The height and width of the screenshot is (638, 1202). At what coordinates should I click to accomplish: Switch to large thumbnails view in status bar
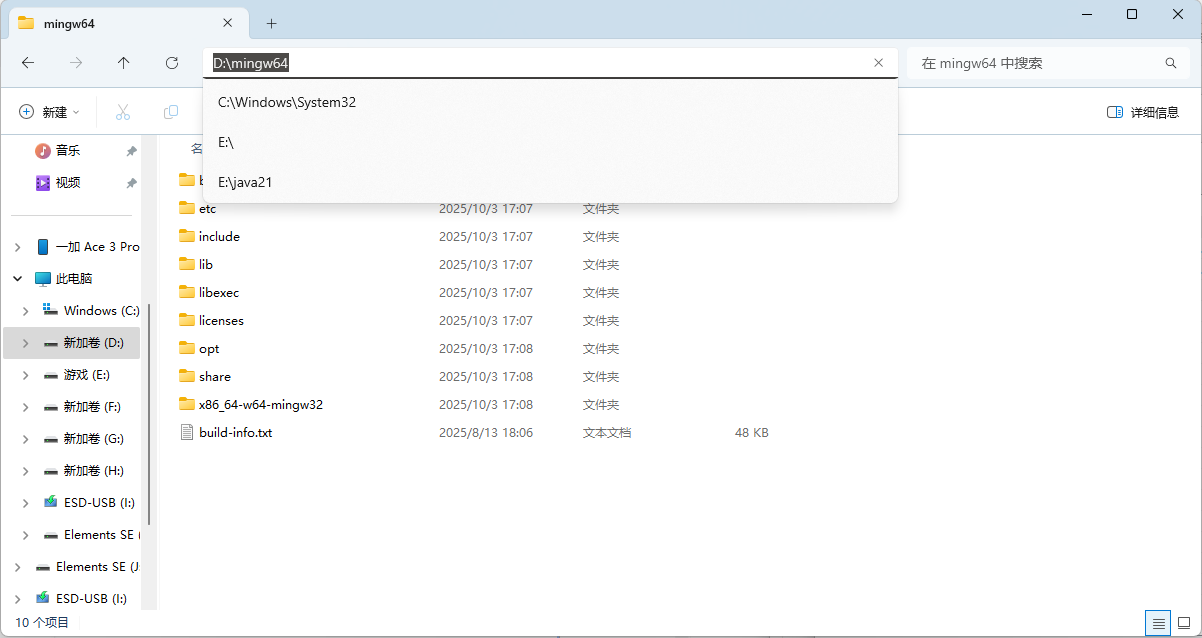point(1184,623)
